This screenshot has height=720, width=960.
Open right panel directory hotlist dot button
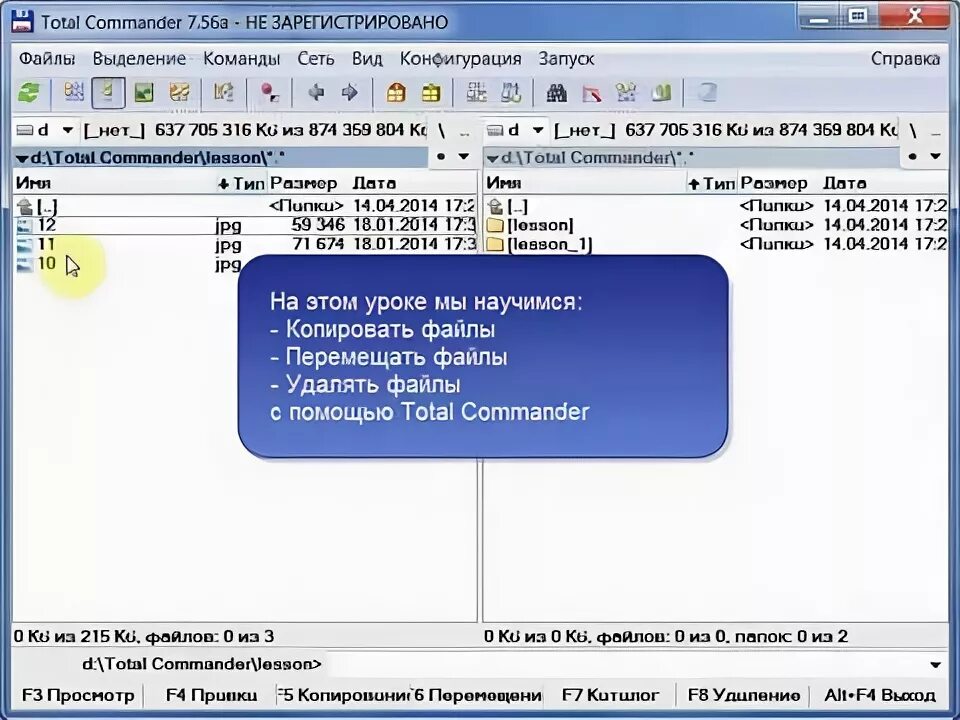pos(913,157)
